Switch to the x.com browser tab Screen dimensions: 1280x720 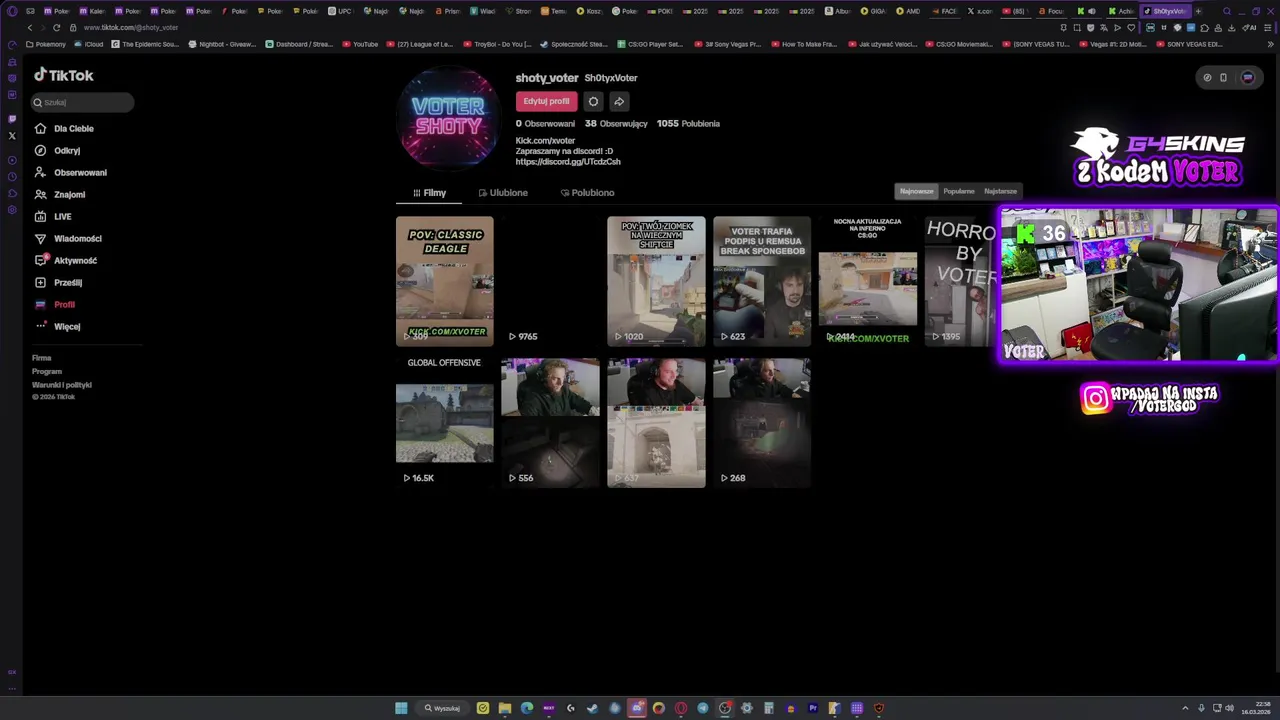pyautogui.click(x=980, y=11)
